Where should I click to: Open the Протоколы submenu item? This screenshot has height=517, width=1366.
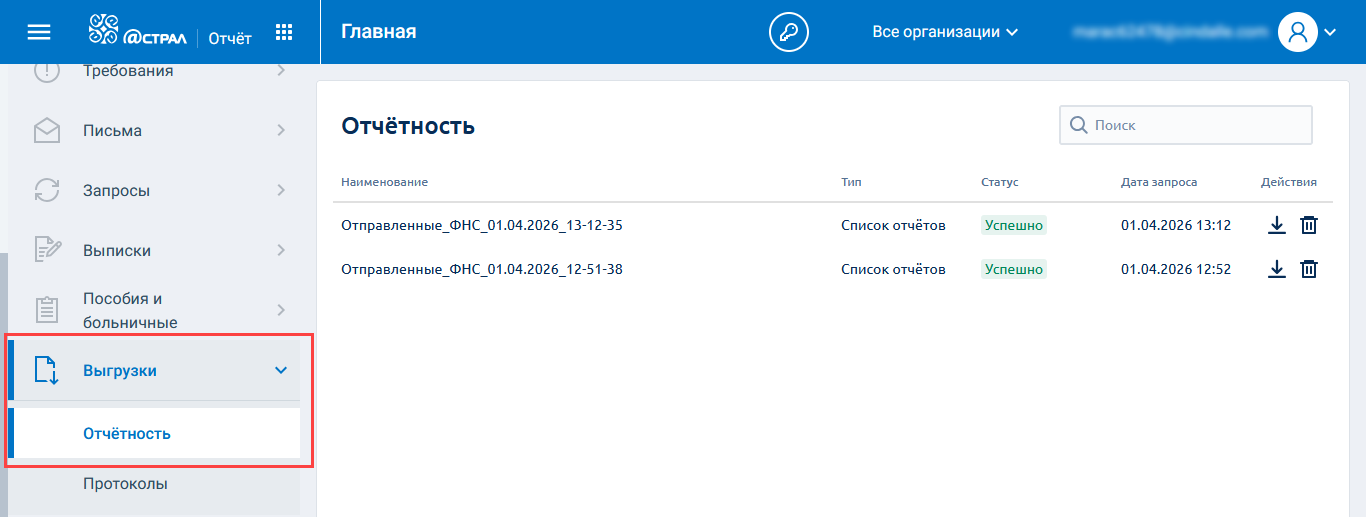tap(125, 484)
